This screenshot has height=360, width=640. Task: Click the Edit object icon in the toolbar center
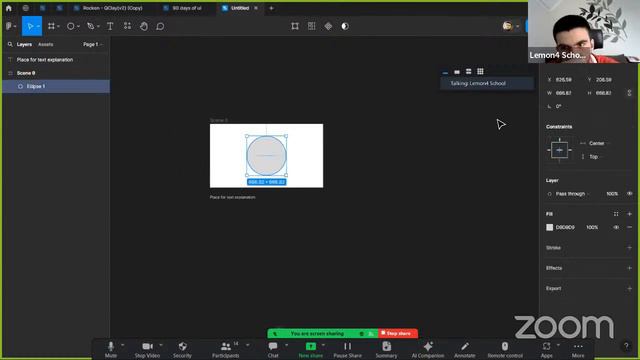[x=295, y=26]
